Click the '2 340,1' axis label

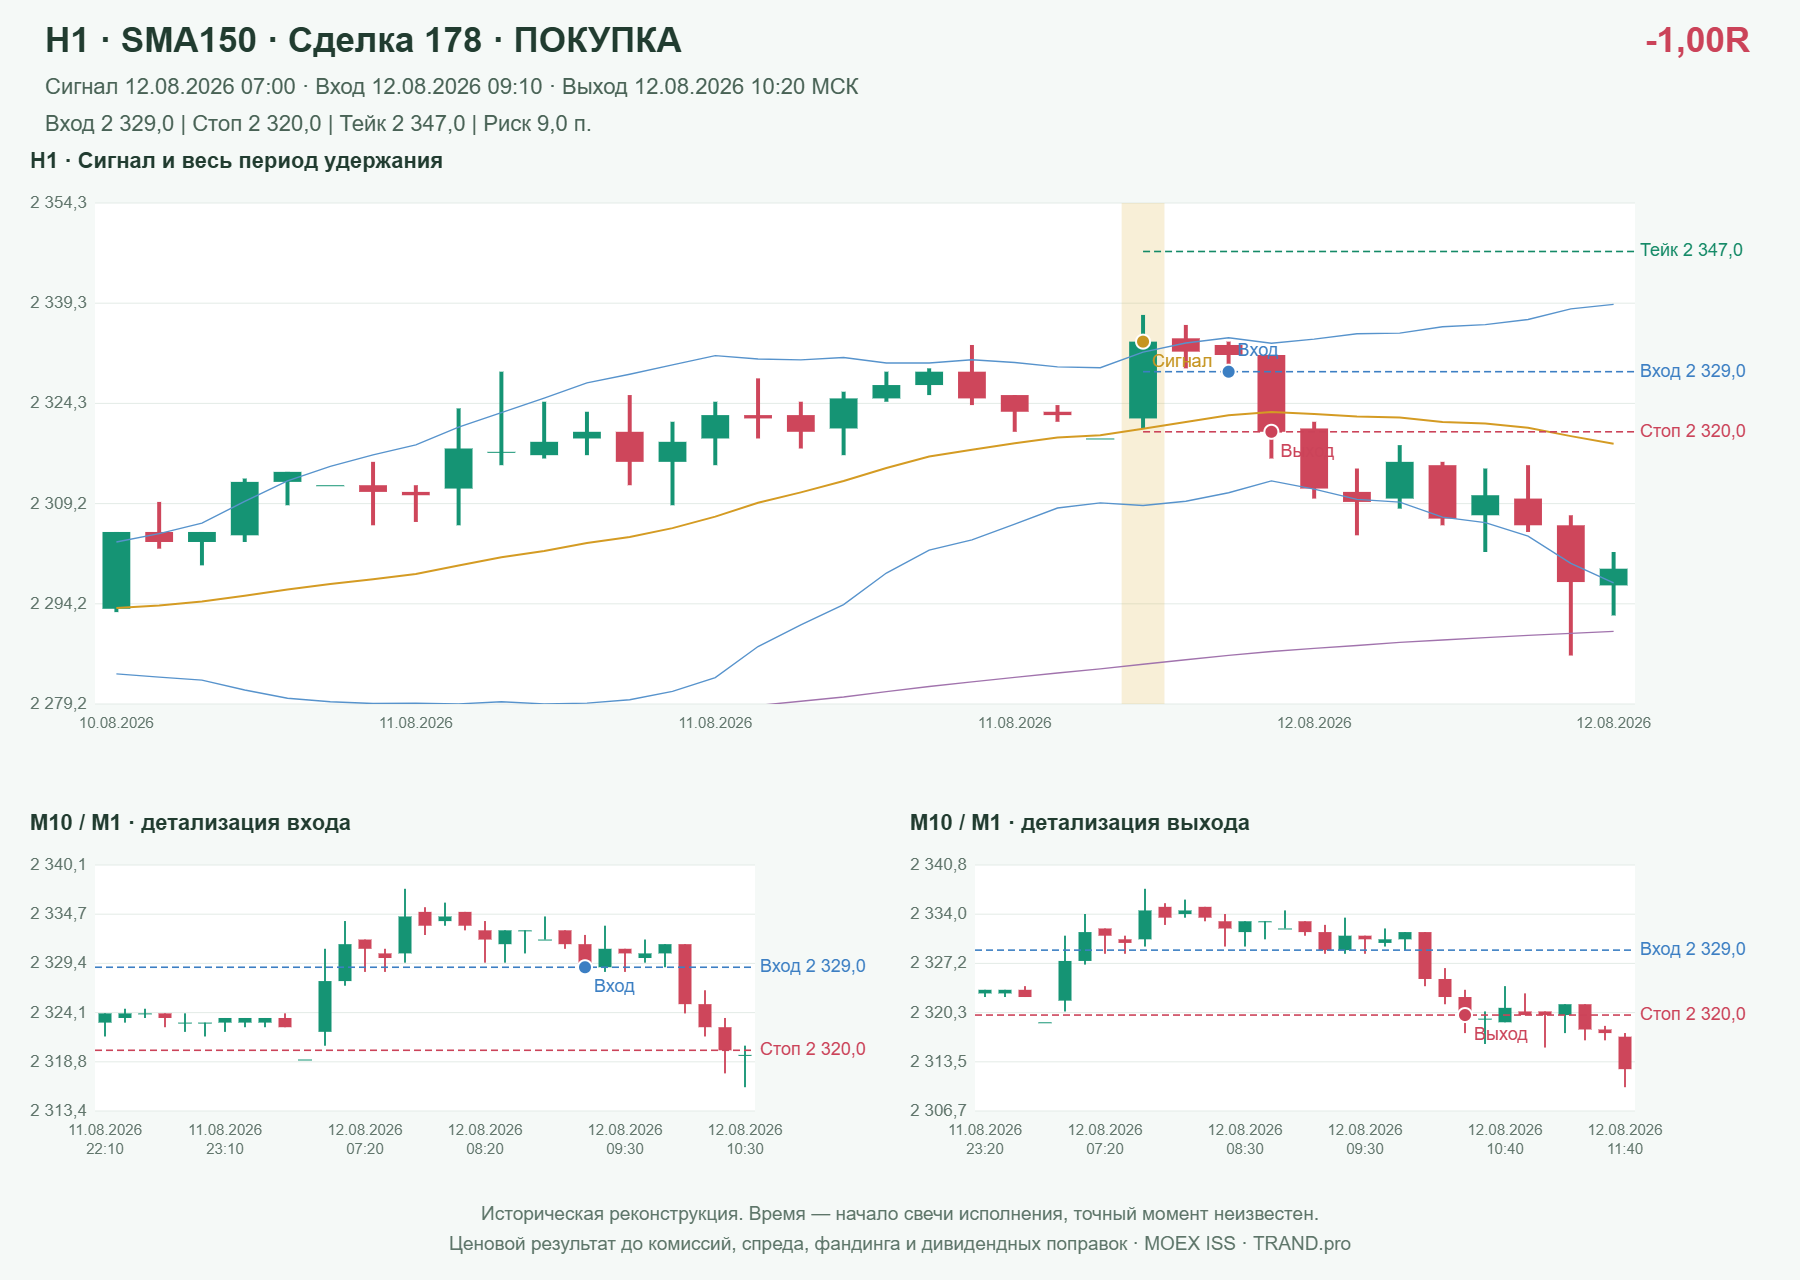click(x=58, y=865)
